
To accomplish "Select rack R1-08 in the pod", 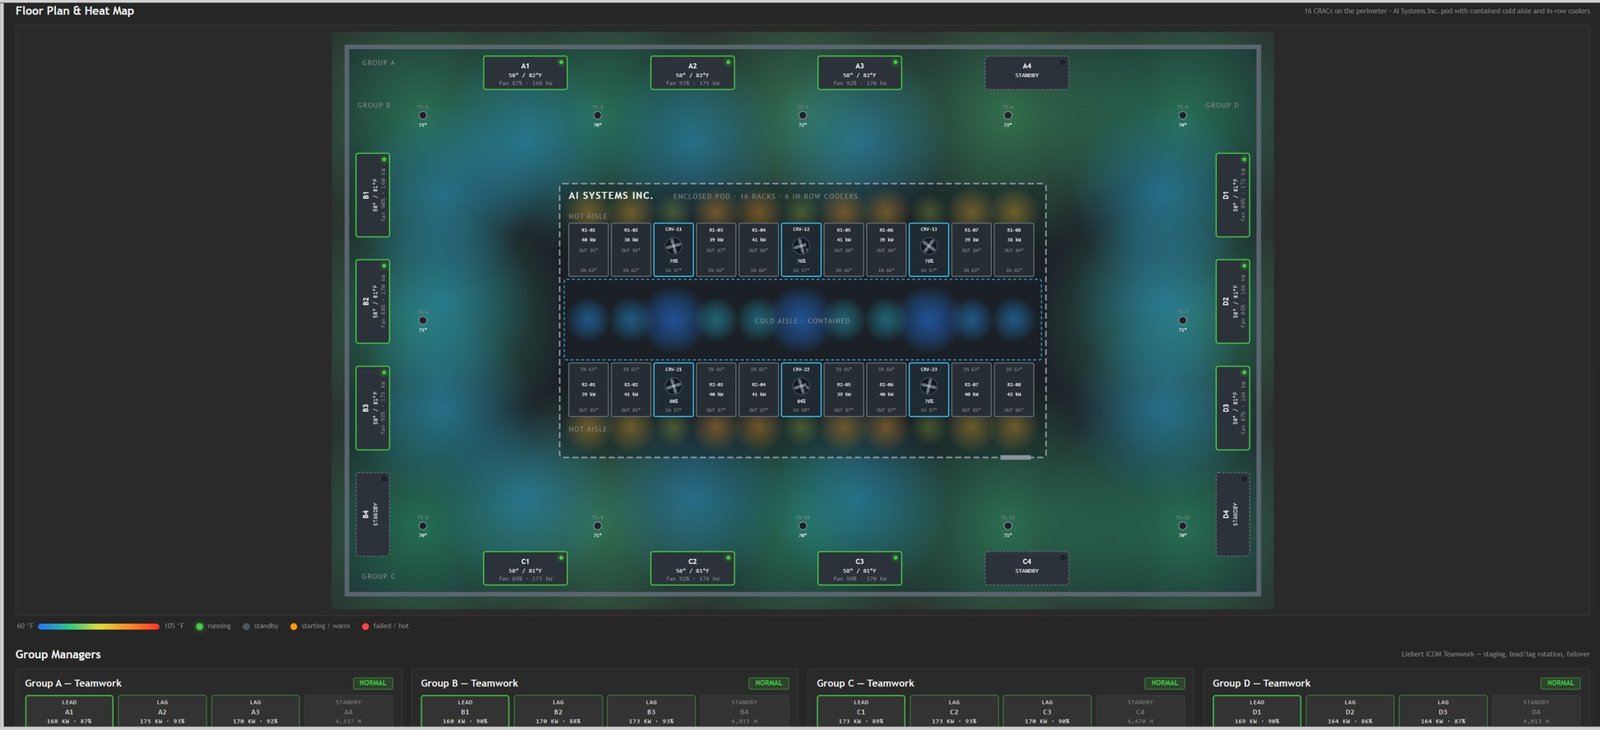I will click(x=1014, y=249).
